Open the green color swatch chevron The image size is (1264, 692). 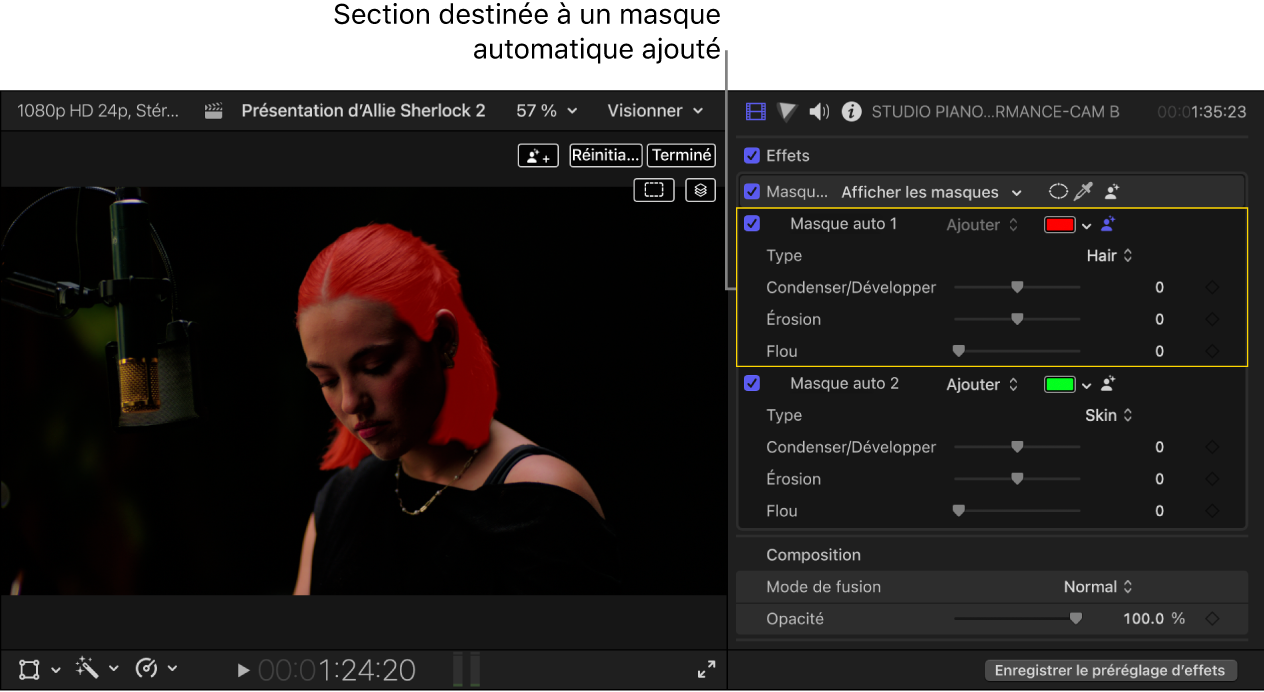[1086, 386]
